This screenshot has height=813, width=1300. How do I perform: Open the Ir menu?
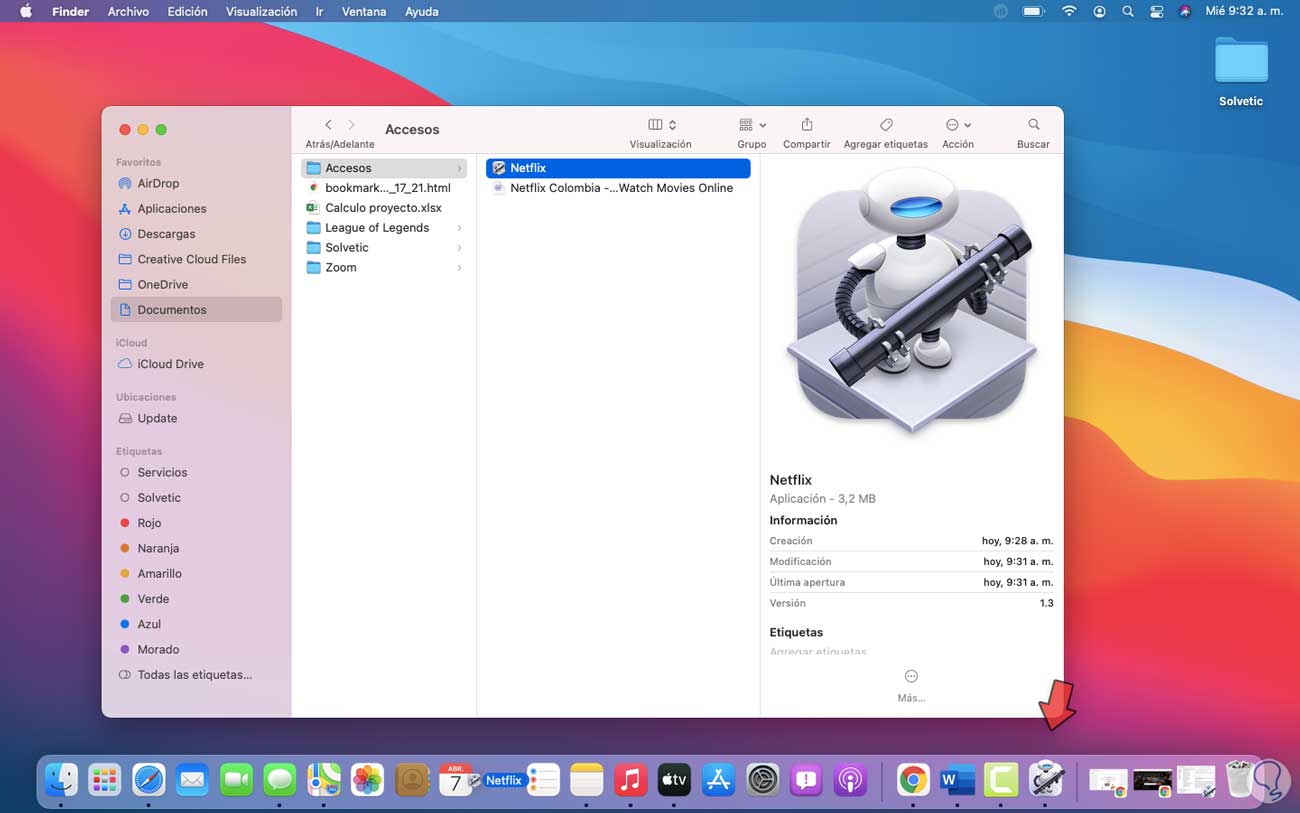point(319,11)
